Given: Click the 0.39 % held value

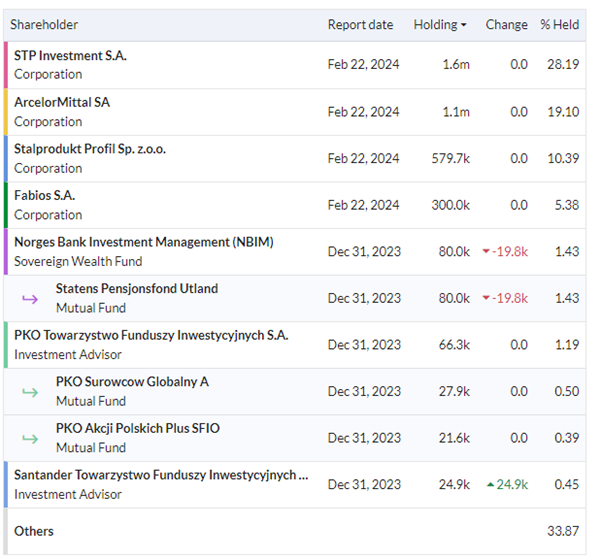Looking at the screenshot, I should [567, 438].
